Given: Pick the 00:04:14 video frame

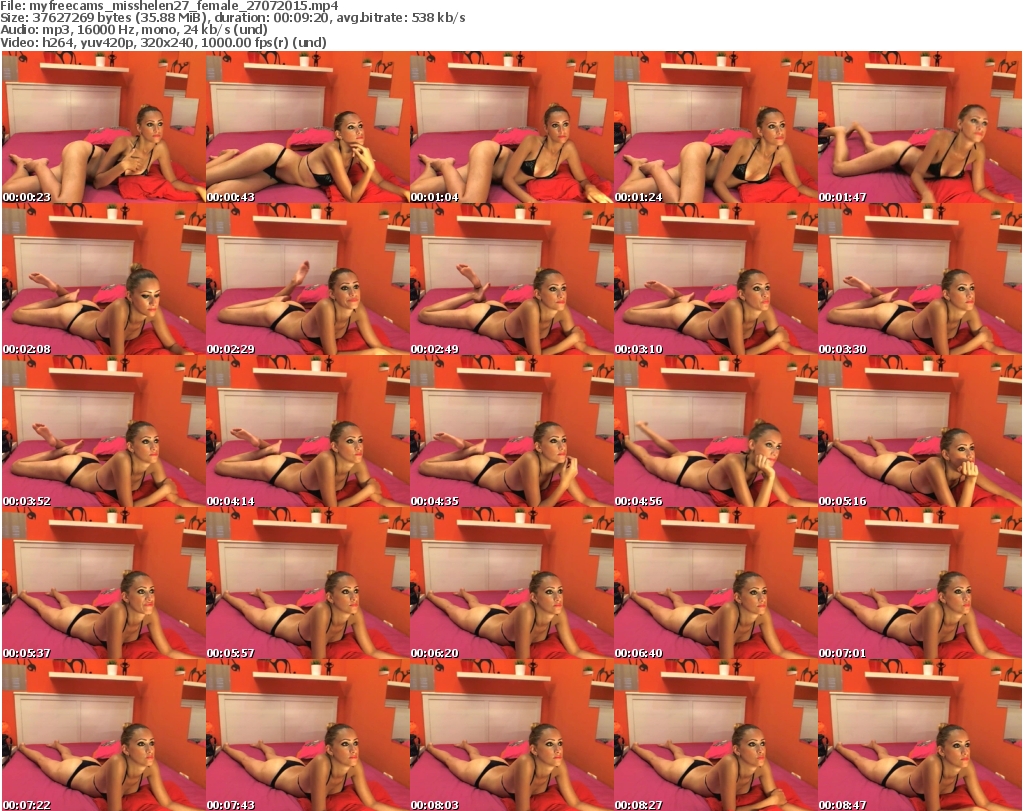Looking at the screenshot, I should point(308,431).
